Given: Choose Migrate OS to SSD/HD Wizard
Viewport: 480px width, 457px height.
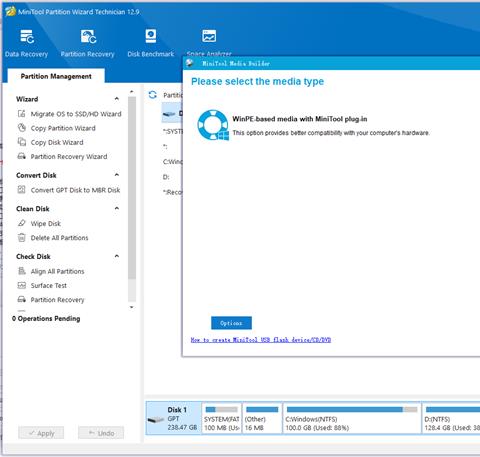Looking at the screenshot, I should pyautogui.click(x=76, y=114).
